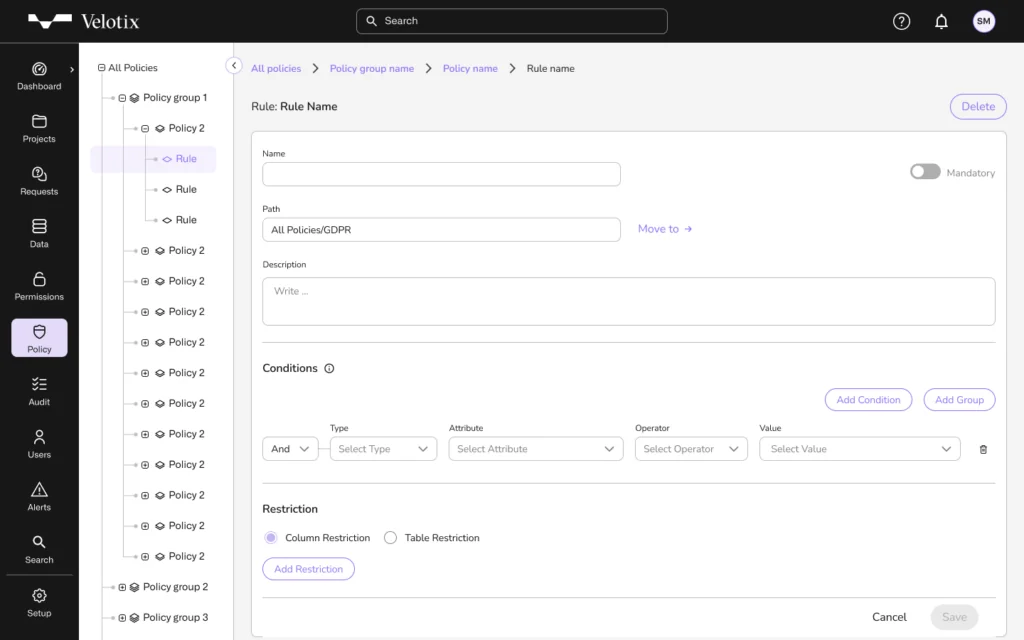Click into the Name input field
Screen dimensions: 1024x640
(441, 174)
